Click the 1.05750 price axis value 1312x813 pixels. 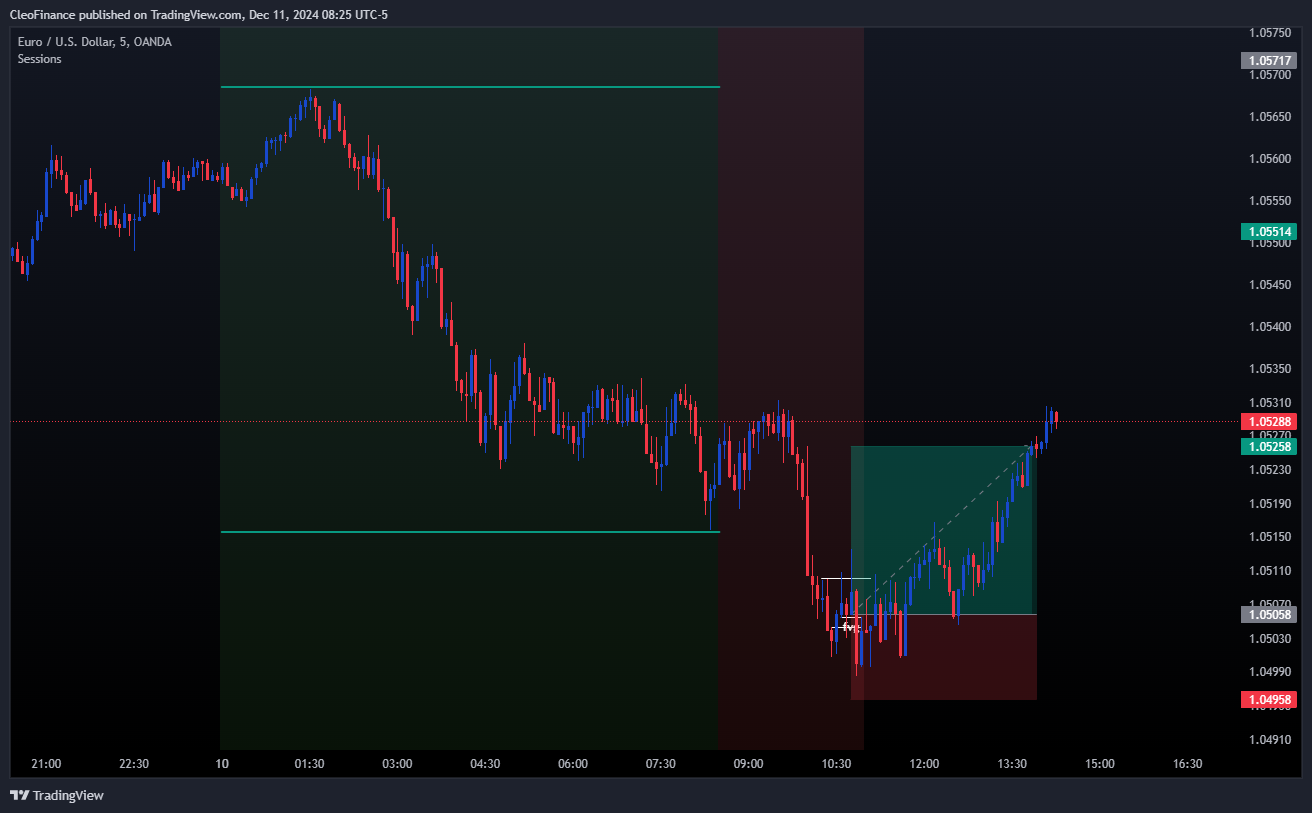(x=1270, y=33)
